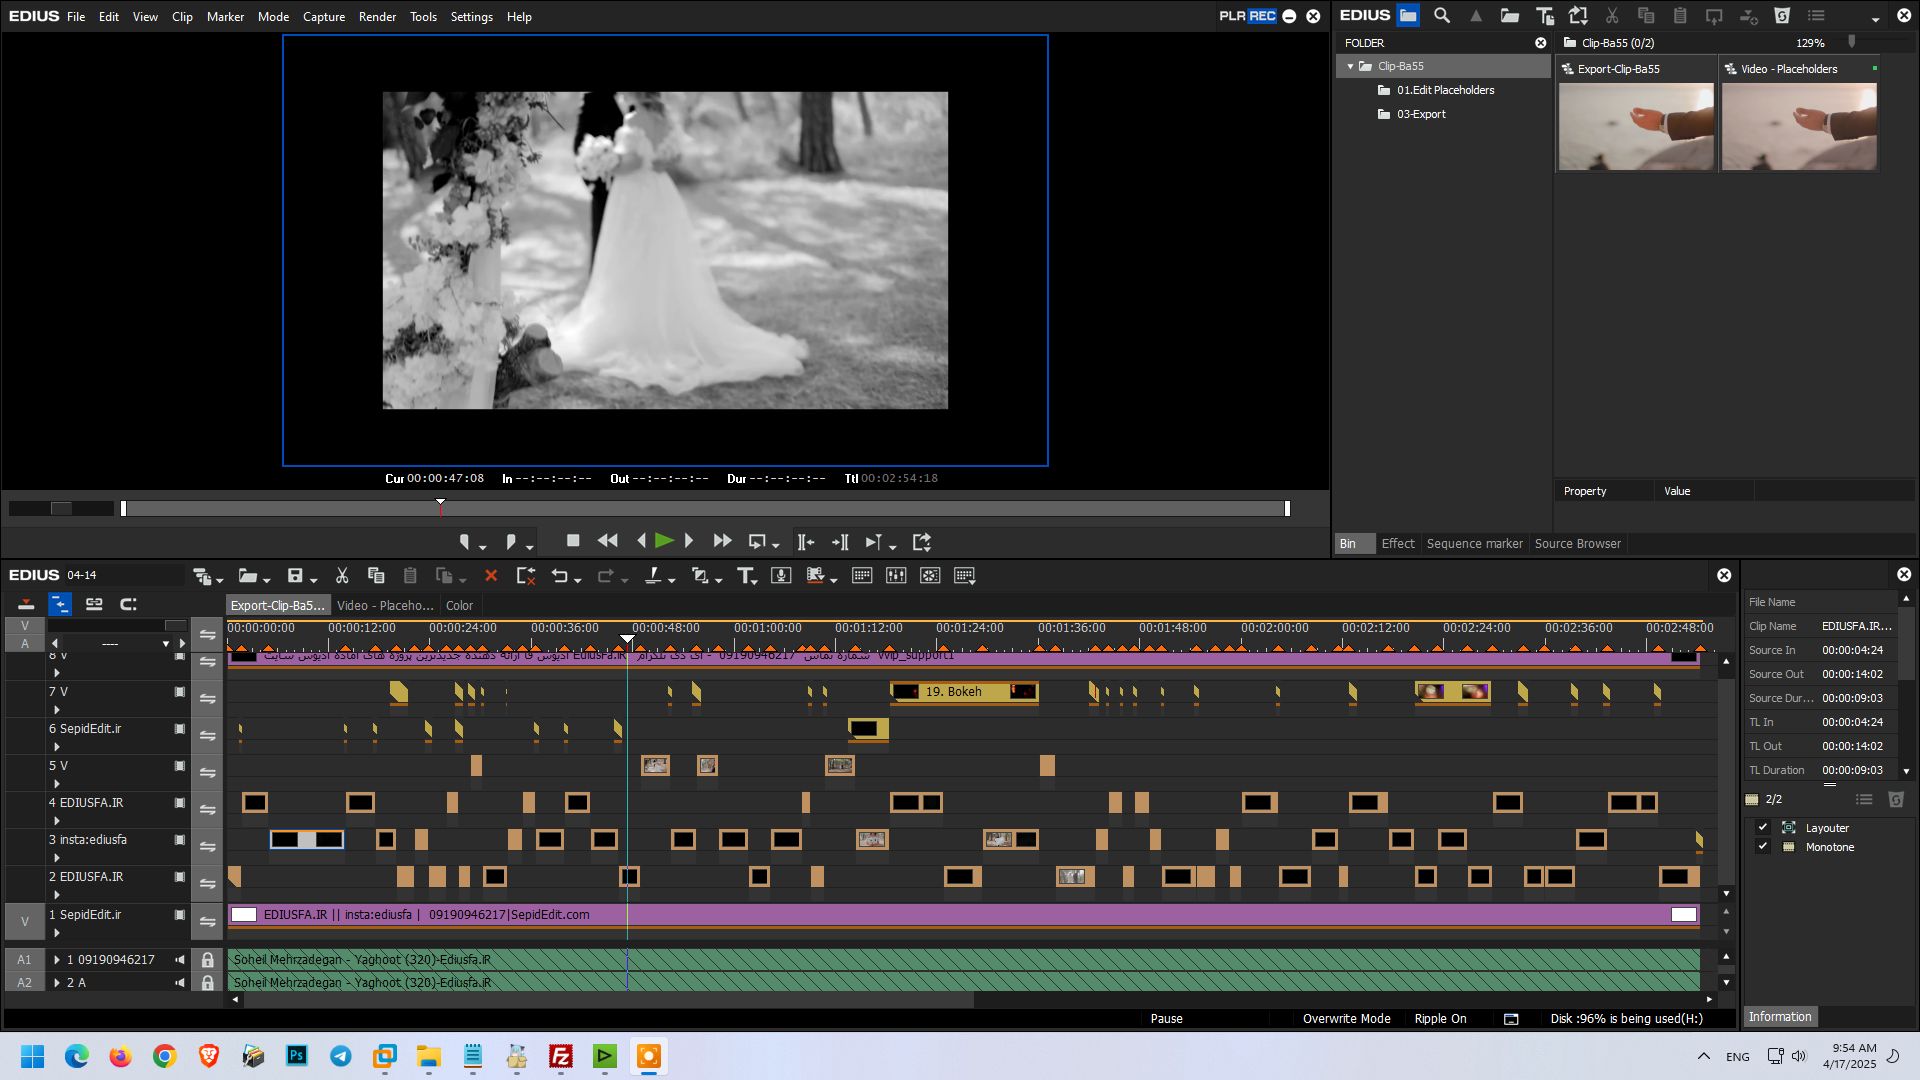Screen dimensions: 1920x1080
Task: Click the Create Title T icon on the timeline
Action: [745, 575]
